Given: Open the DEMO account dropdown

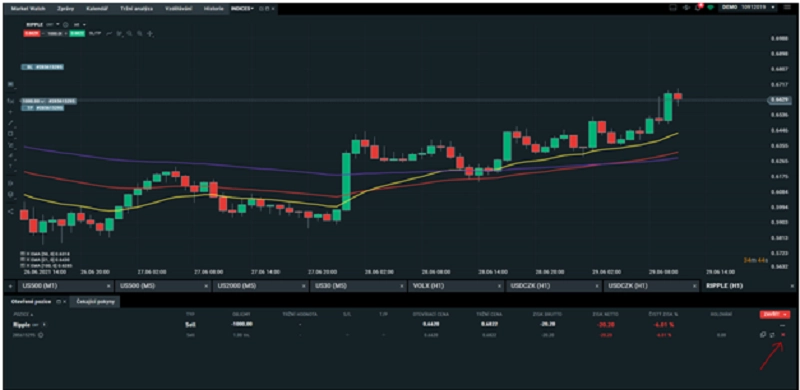Looking at the screenshot, I should 748,7.
